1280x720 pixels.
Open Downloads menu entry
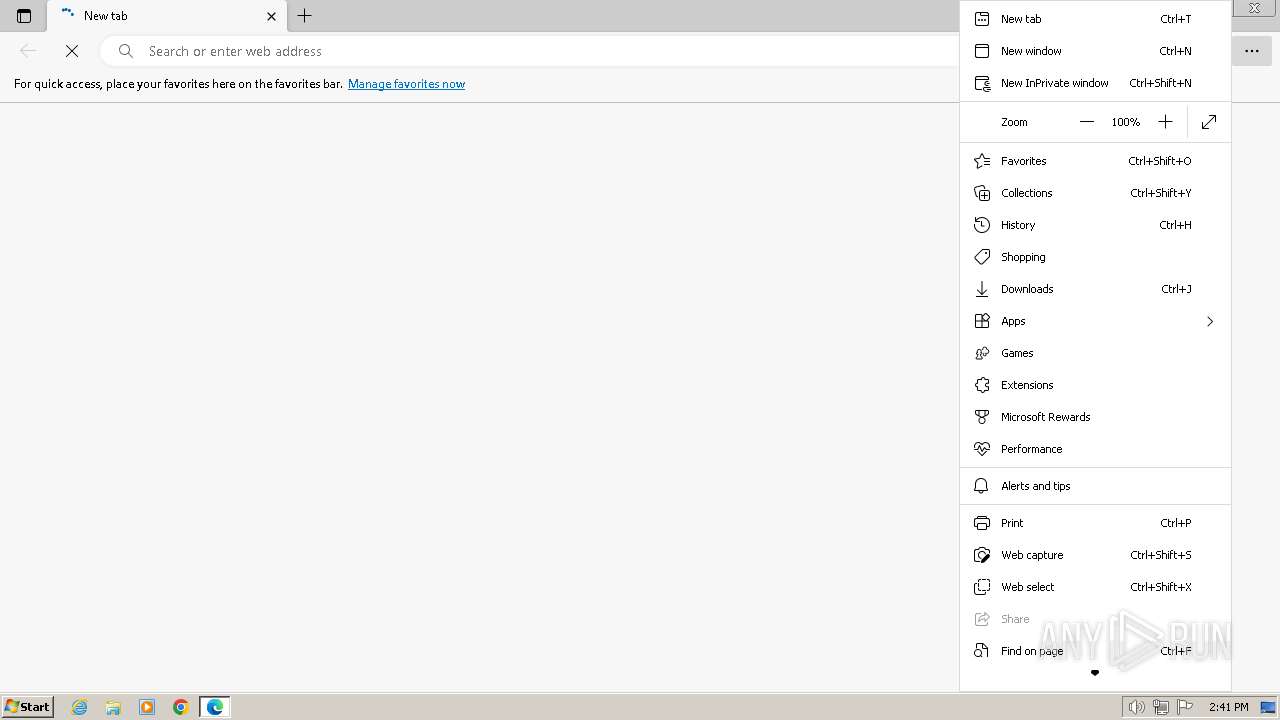point(1095,289)
